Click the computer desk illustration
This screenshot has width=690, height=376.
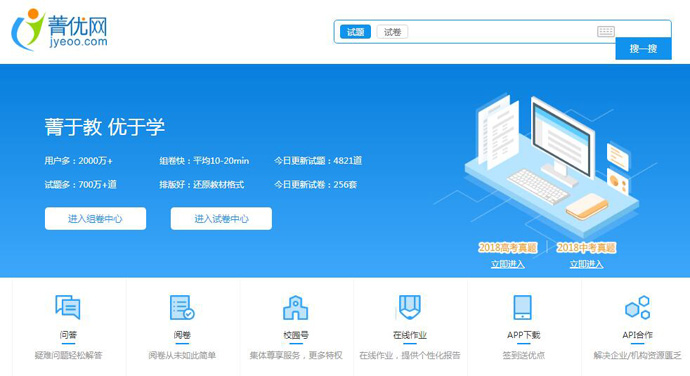[x=552, y=165]
